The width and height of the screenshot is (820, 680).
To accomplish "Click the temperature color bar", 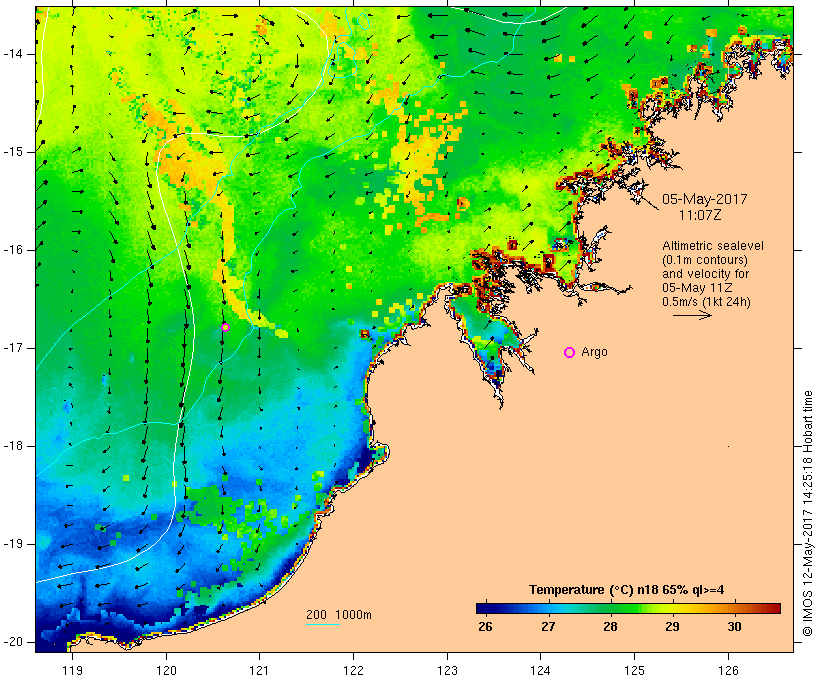I will pos(628,608).
